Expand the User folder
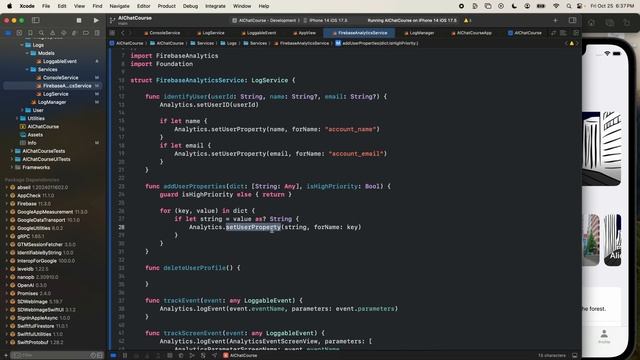The width and height of the screenshot is (640, 360). (x=22, y=110)
